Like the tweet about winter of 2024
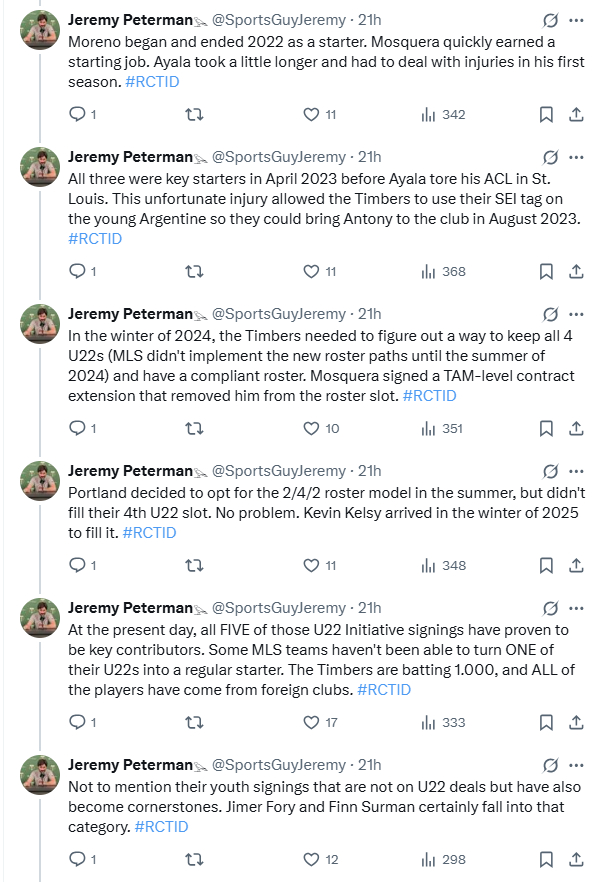Screen dimensions: 600x882 tap(311, 428)
